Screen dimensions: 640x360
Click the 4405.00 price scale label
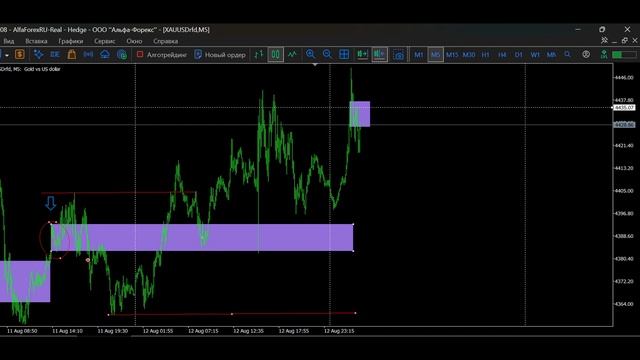[624, 191]
